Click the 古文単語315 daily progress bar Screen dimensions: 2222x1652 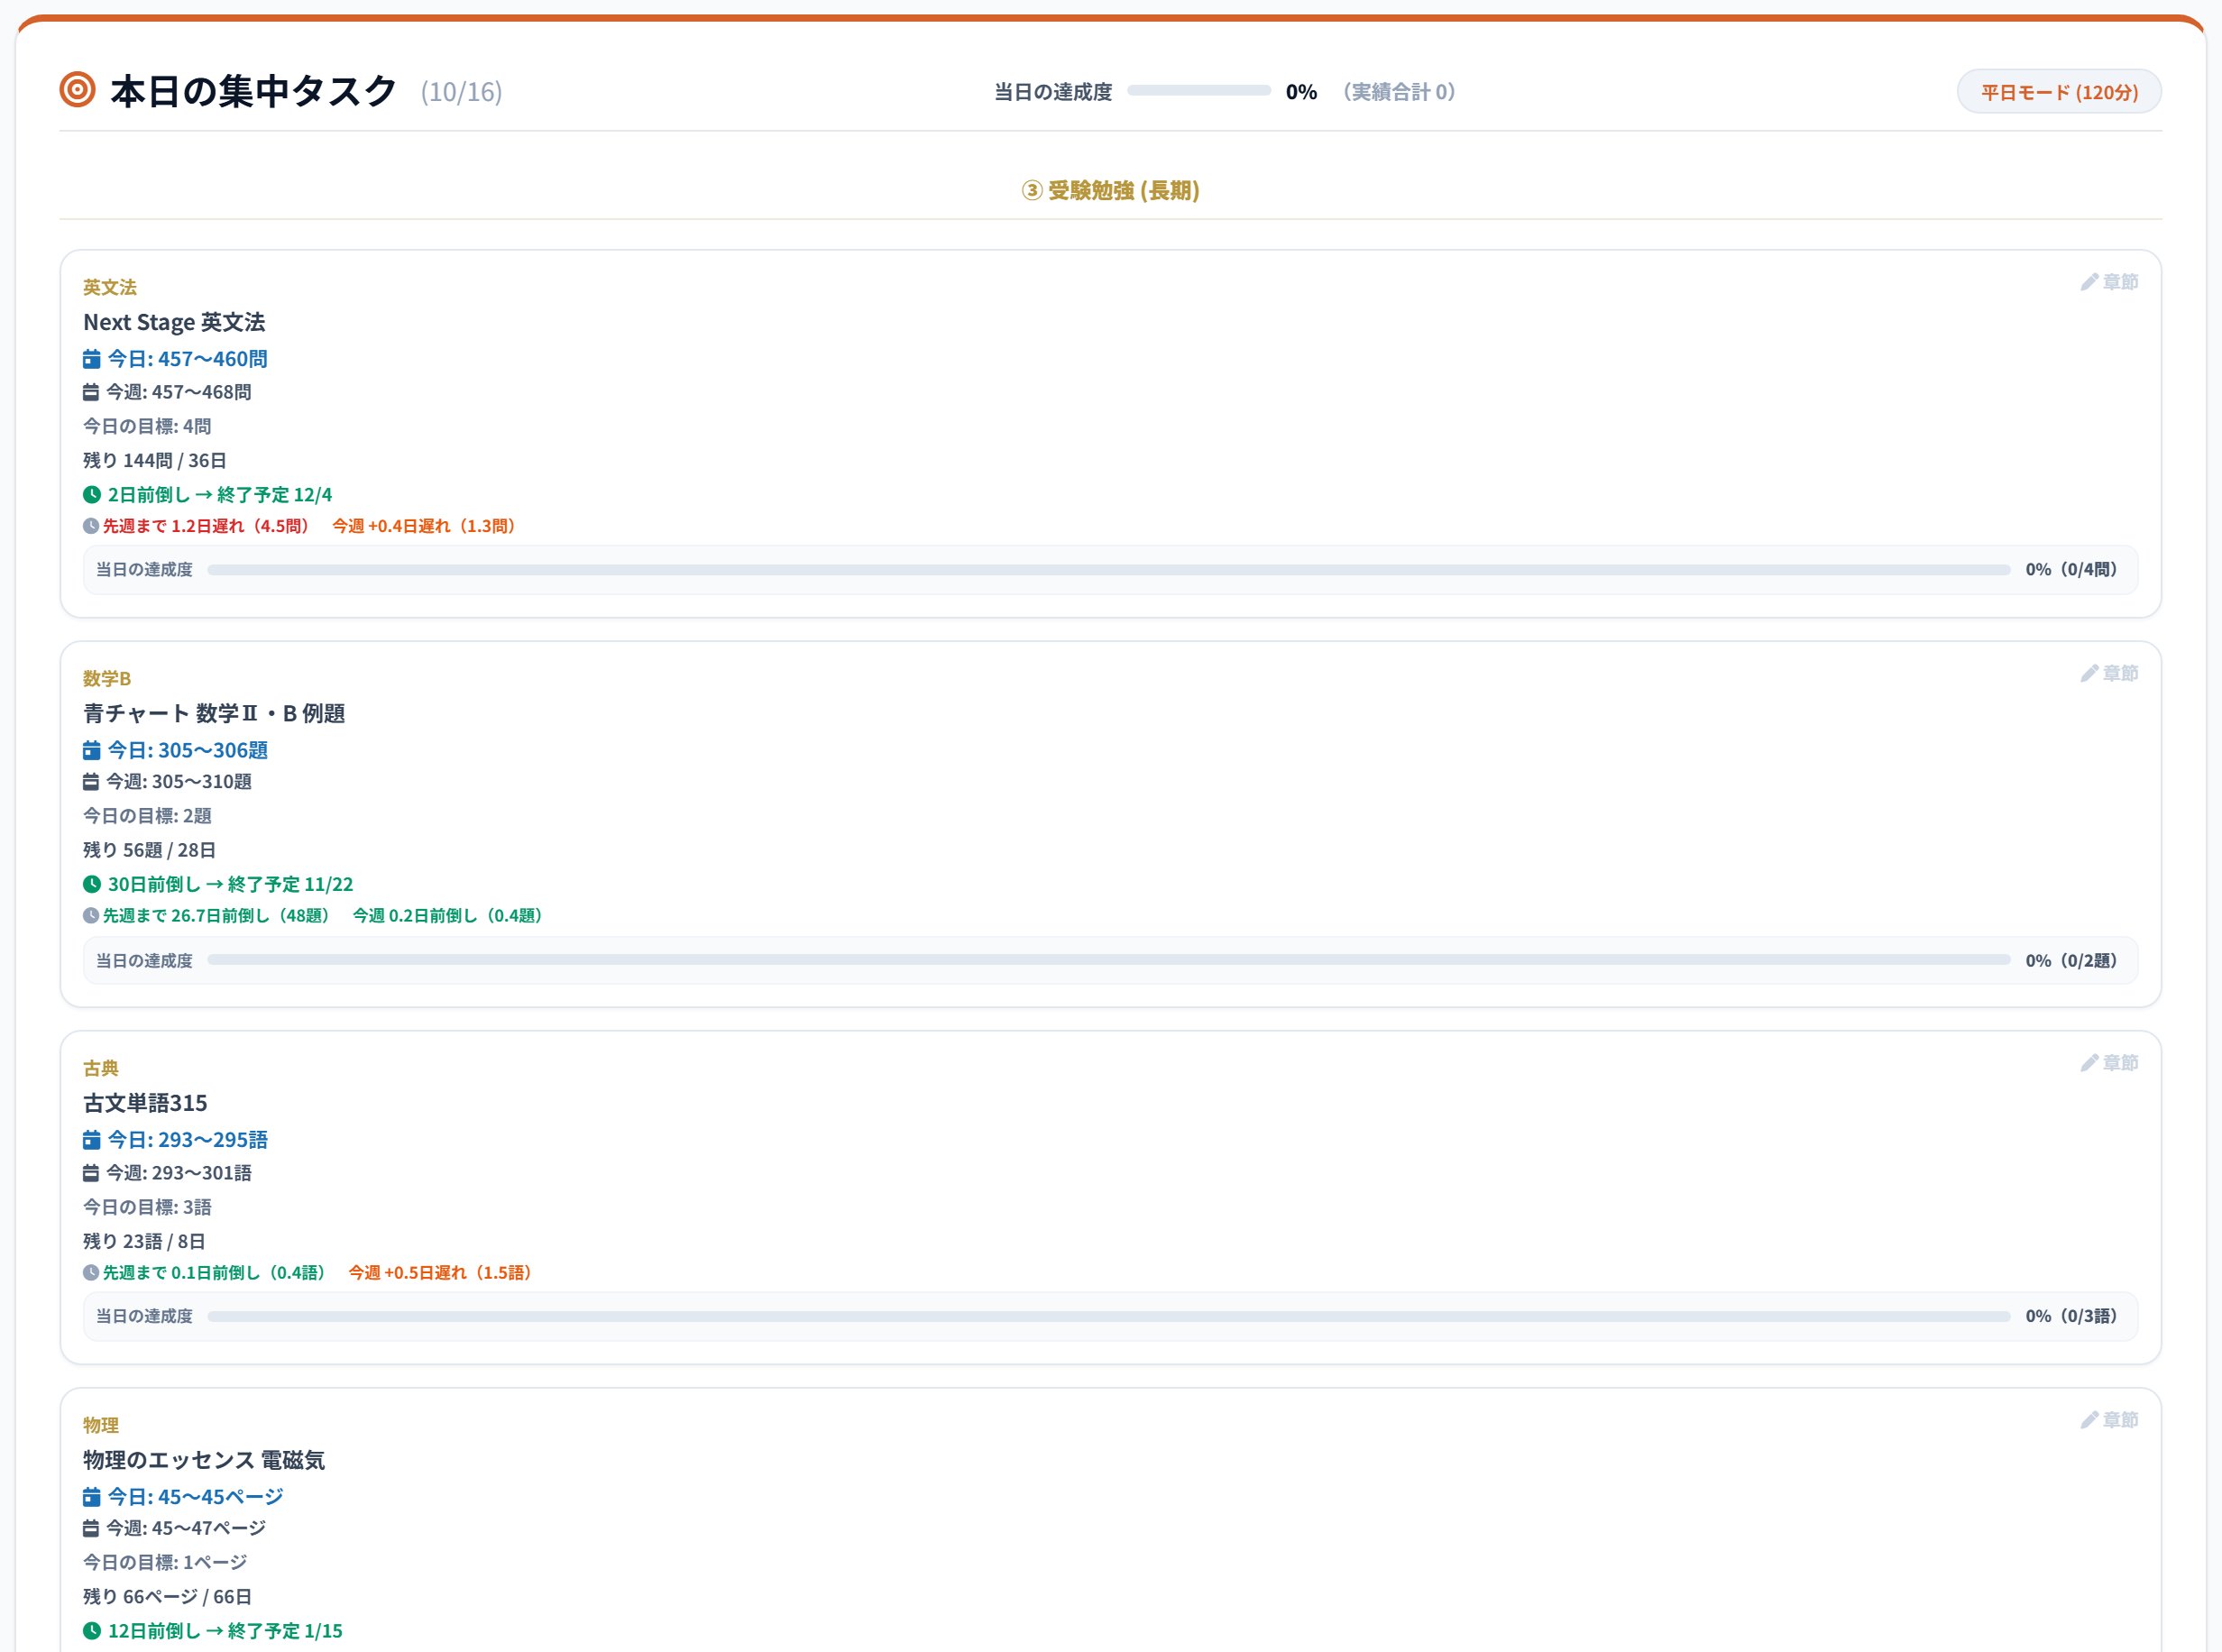click(1108, 1316)
